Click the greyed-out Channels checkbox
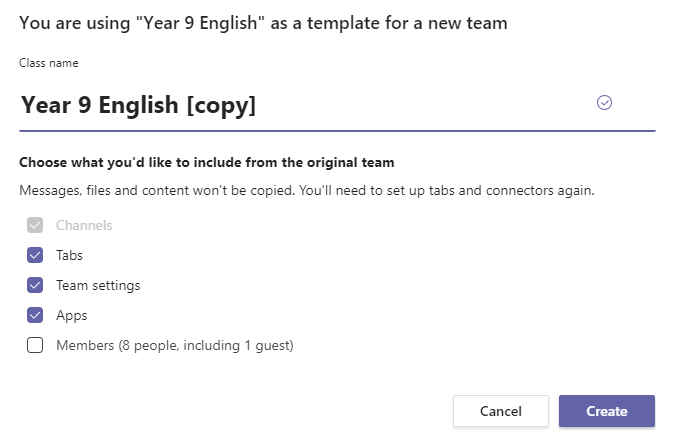This screenshot has height=447, width=673. coord(35,225)
